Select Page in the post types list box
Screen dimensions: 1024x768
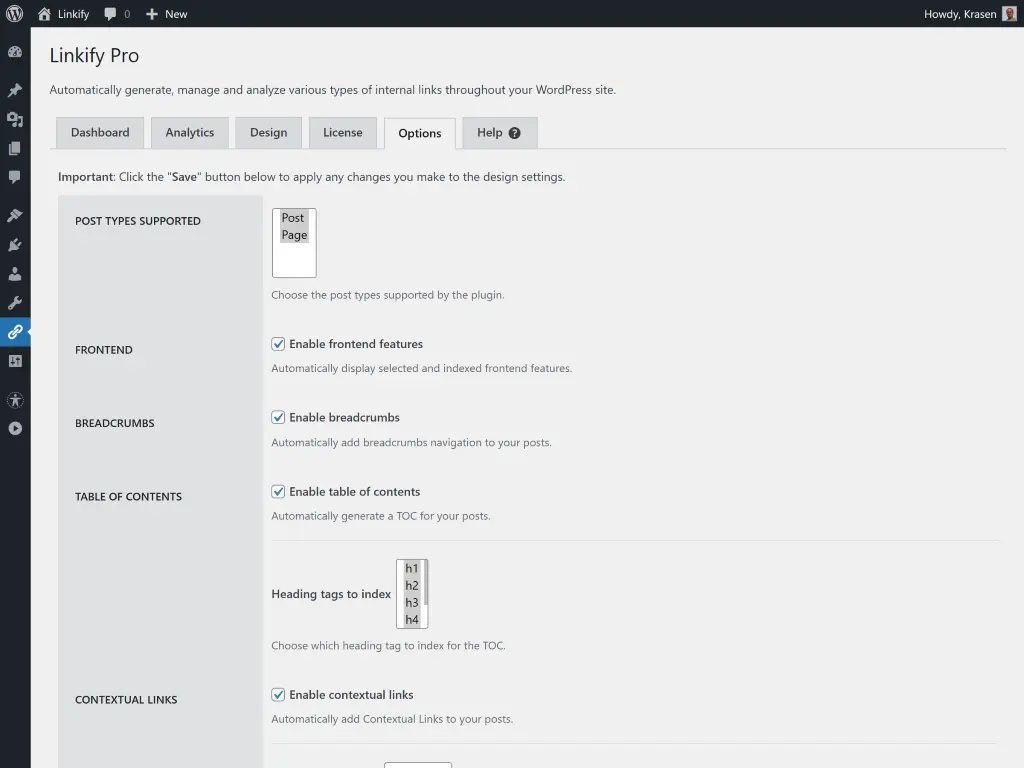pyautogui.click(x=293, y=234)
